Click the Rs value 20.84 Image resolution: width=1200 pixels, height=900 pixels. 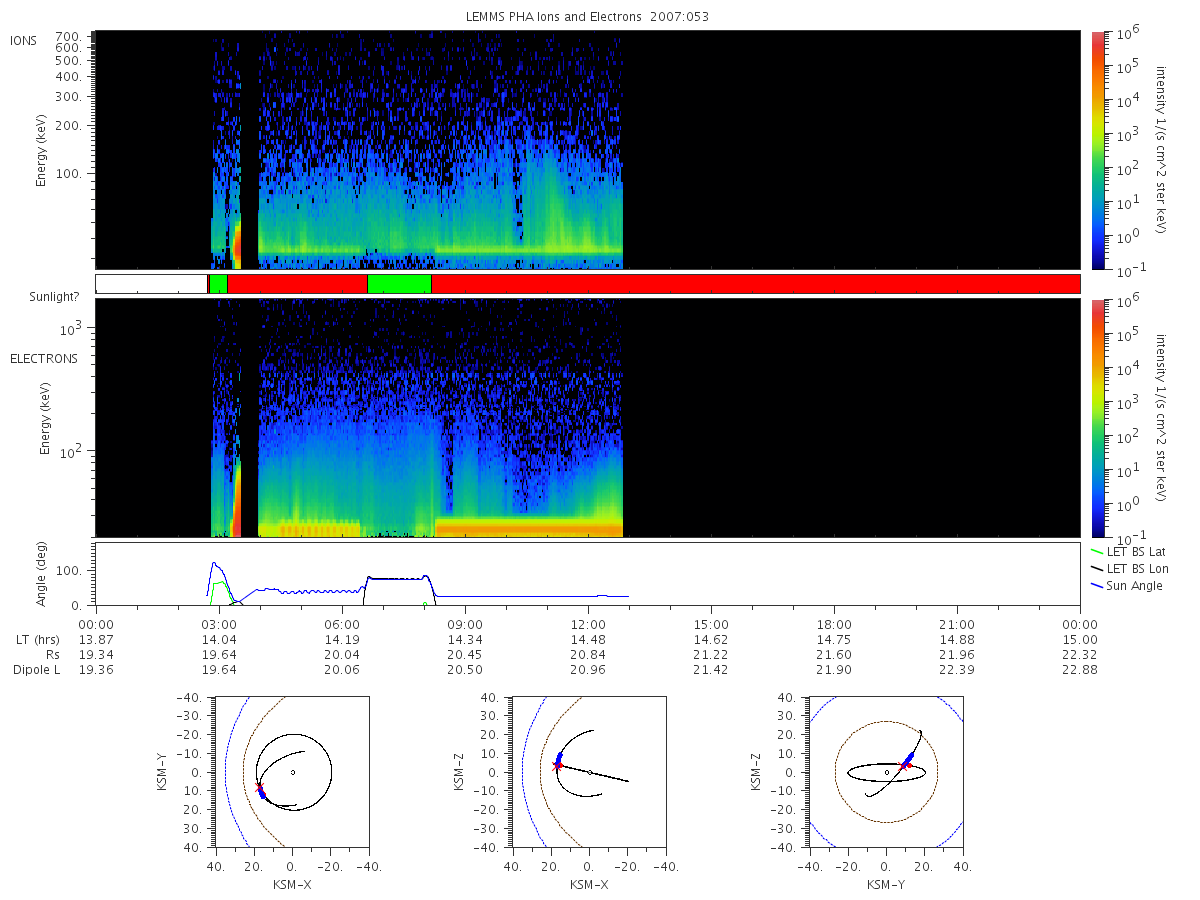588,654
